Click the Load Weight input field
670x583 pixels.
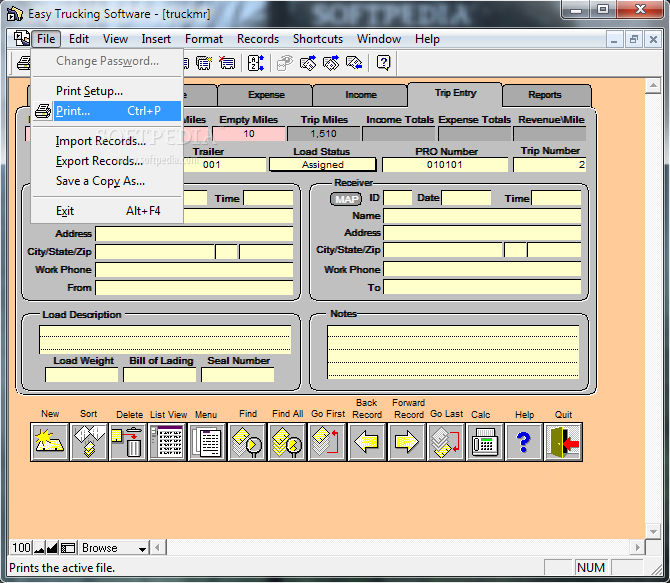pos(82,375)
